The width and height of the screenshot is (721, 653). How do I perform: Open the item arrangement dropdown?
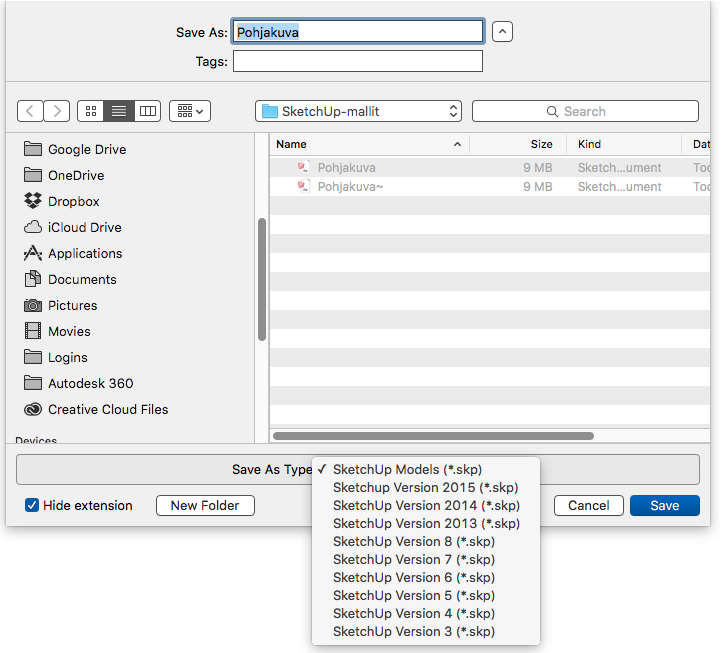click(x=190, y=111)
